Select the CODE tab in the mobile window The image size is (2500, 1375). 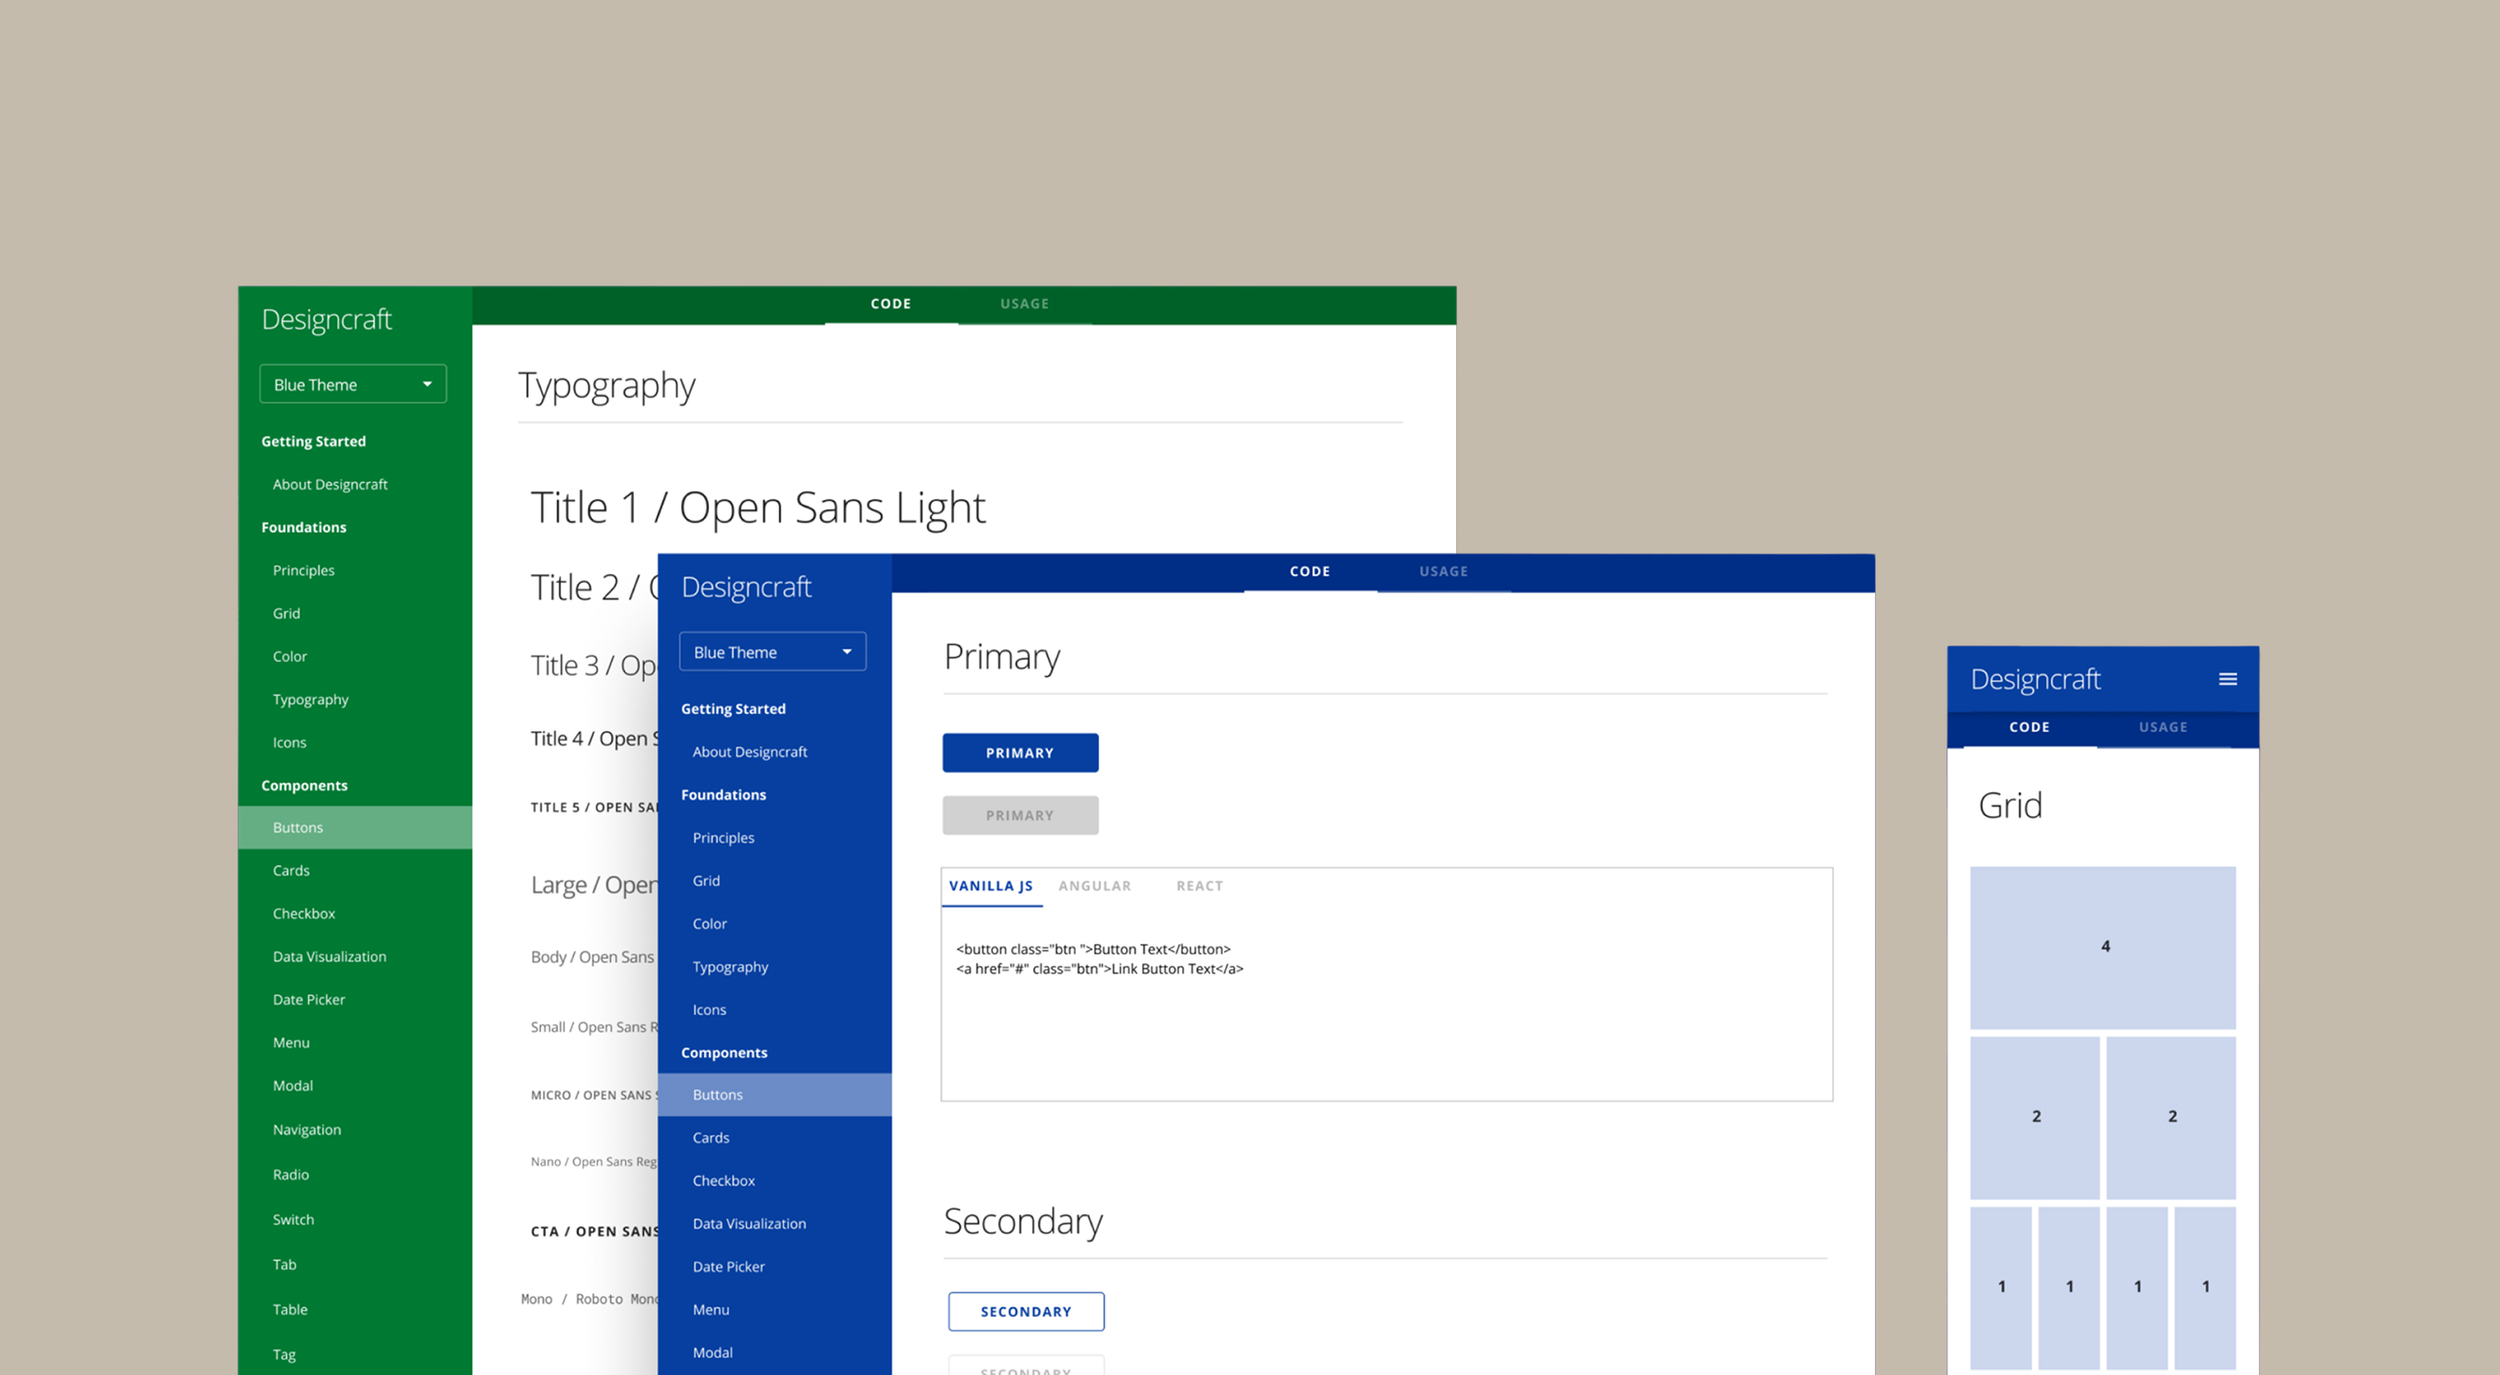point(2030,727)
